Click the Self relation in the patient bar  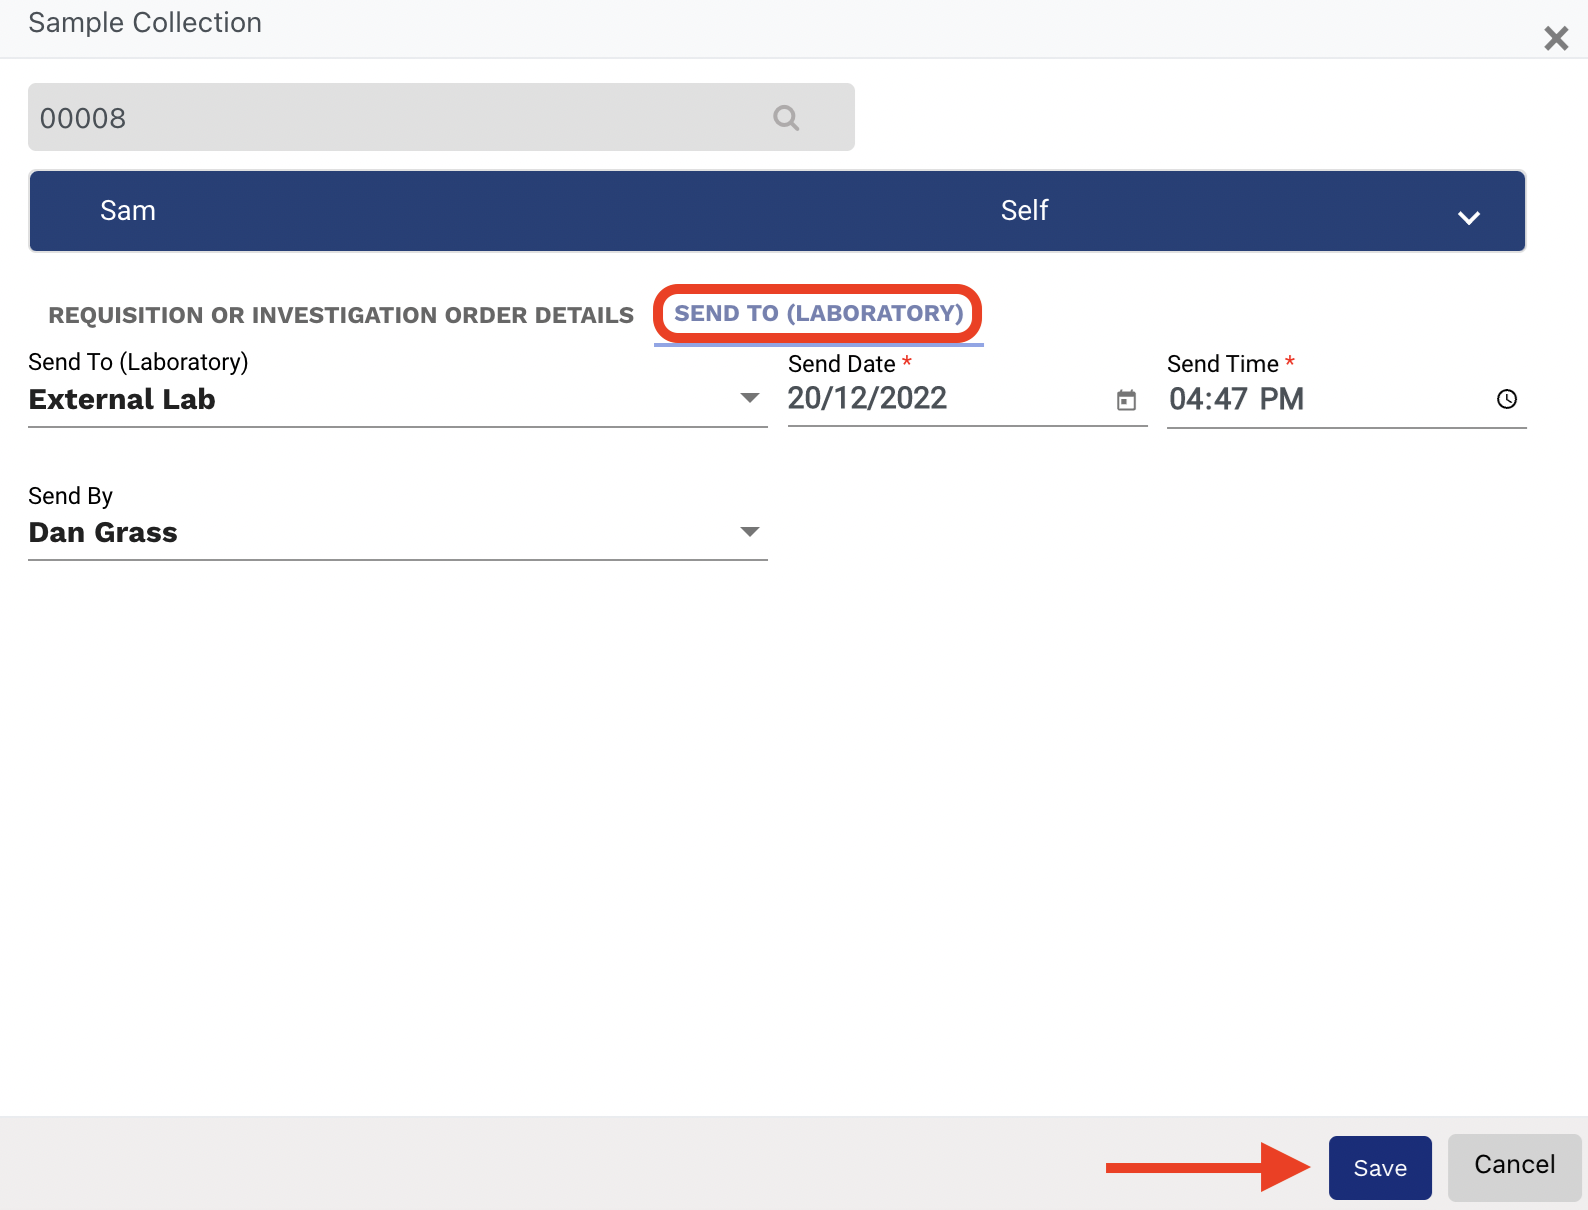[x=1024, y=211]
